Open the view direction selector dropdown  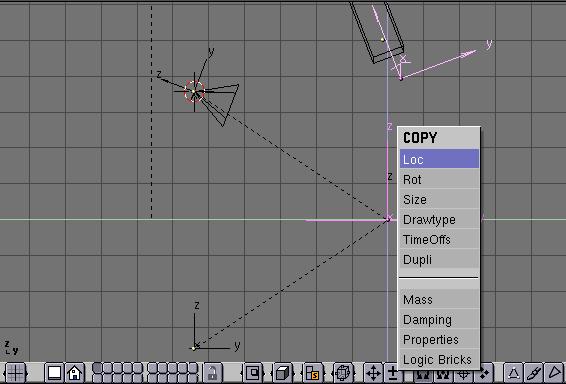313,373
